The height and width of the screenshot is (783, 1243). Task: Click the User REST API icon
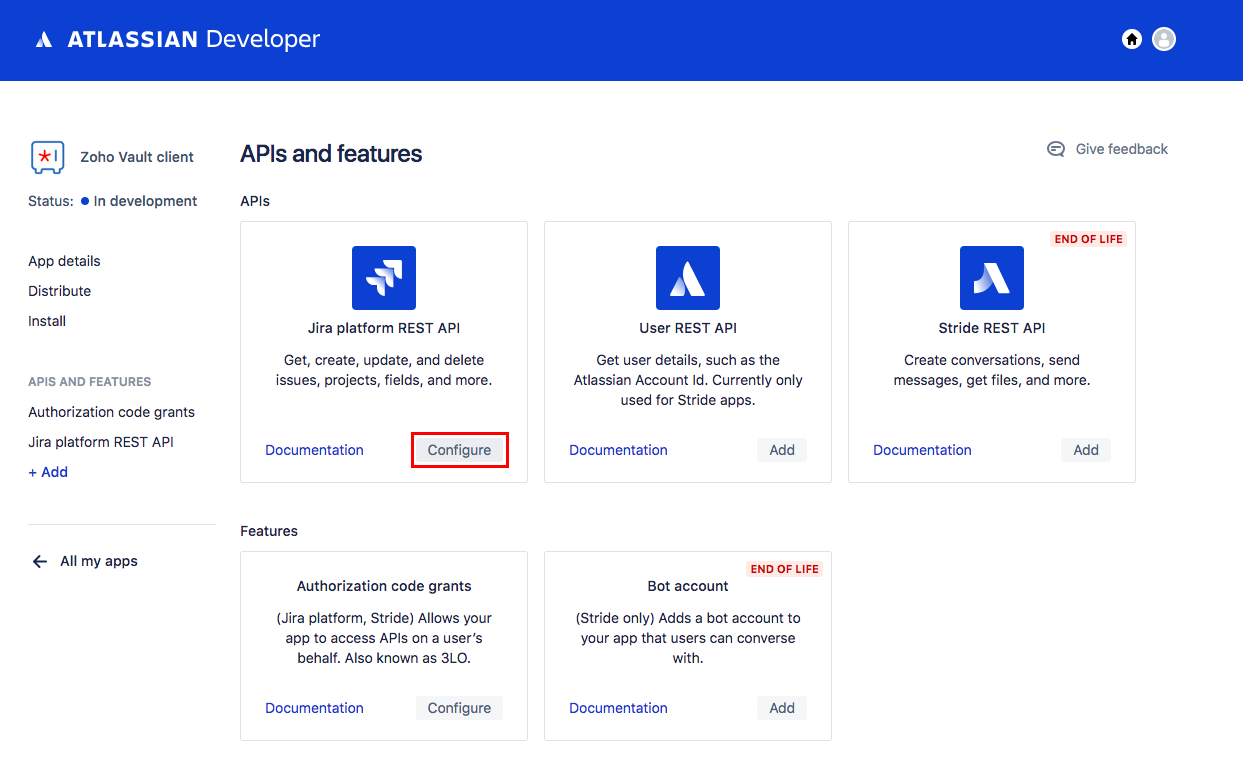(x=688, y=278)
